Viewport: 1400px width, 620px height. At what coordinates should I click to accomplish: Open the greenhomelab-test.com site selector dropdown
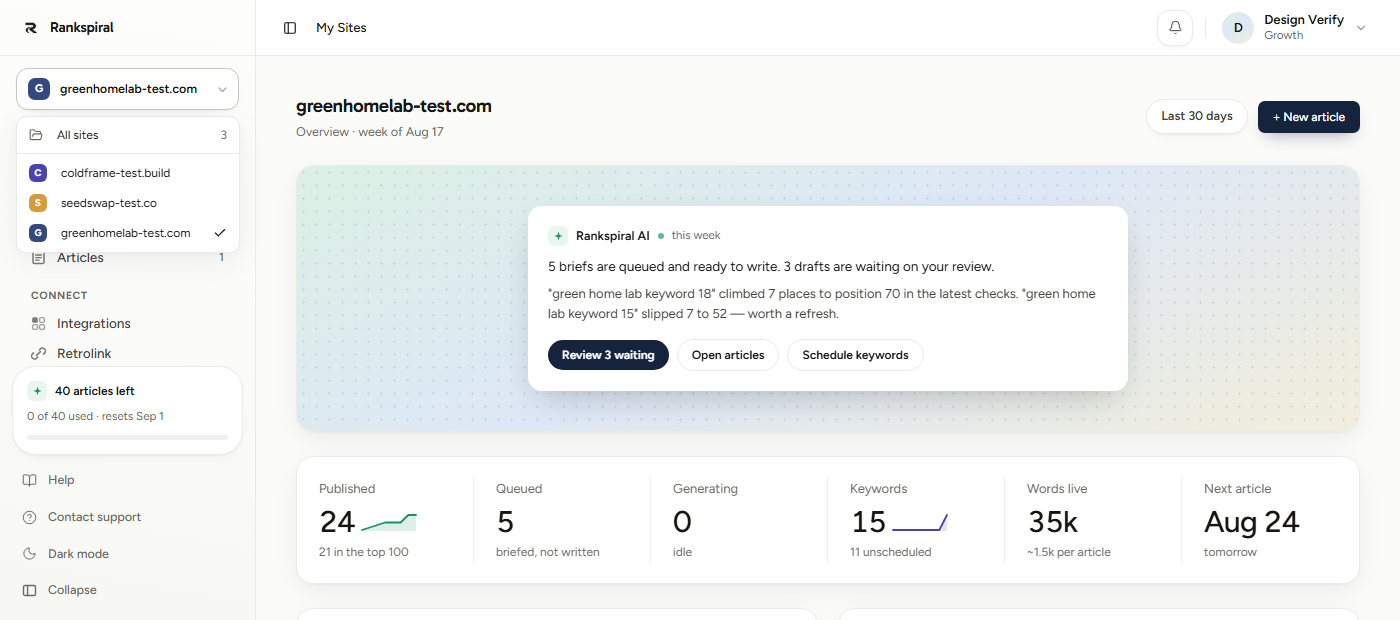pyautogui.click(x=127, y=89)
